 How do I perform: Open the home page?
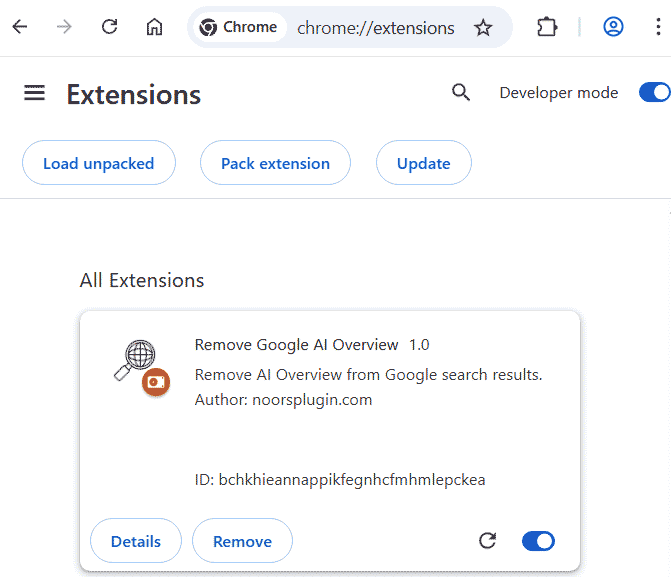point(154,27)
